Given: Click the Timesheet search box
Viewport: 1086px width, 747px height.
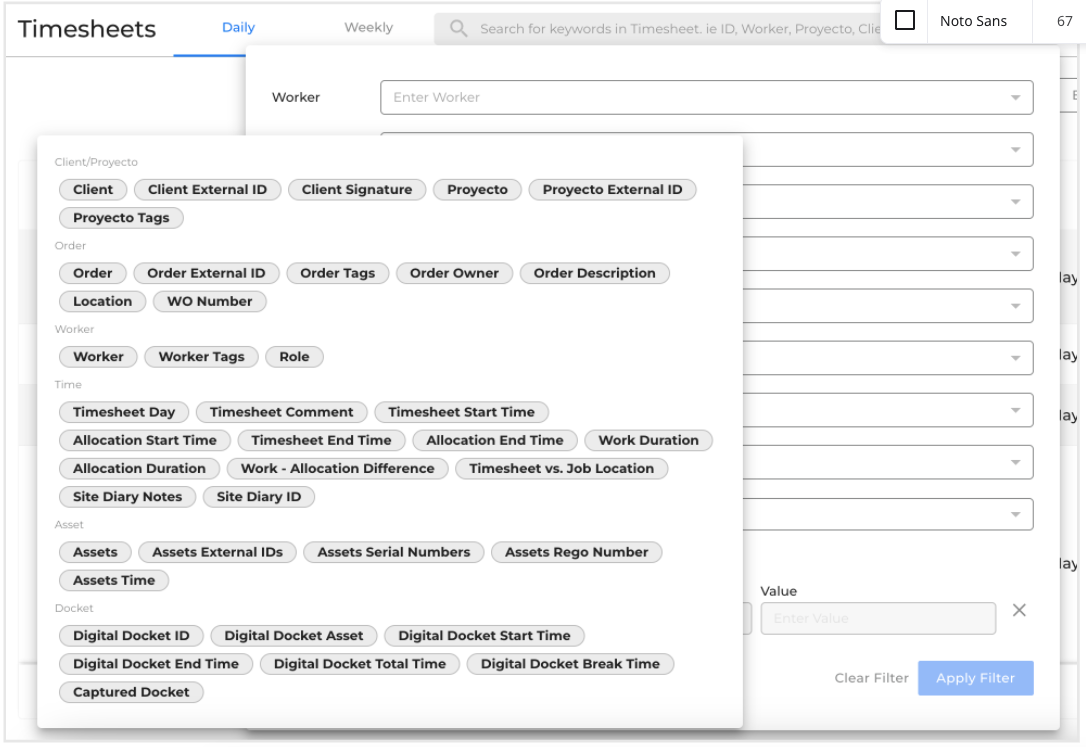Looking at the screenshot, I should coord(658,28).
